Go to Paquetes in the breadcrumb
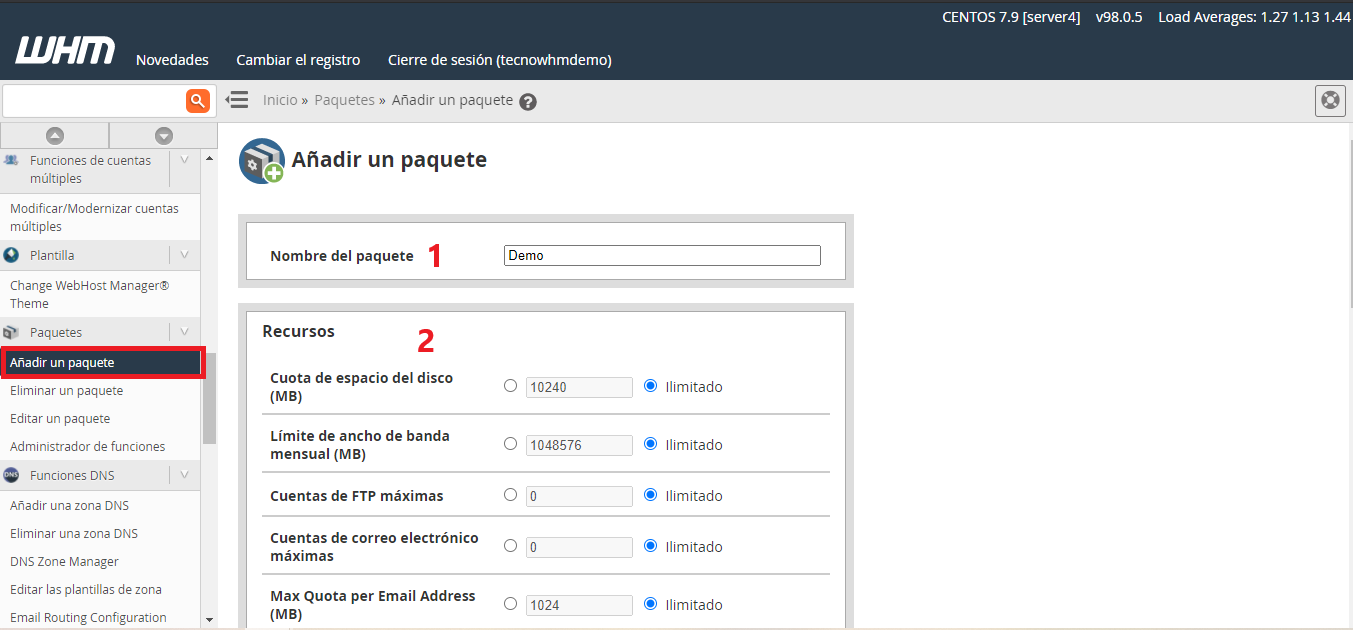Screen dimensions: 1353x630 (344, 100)
